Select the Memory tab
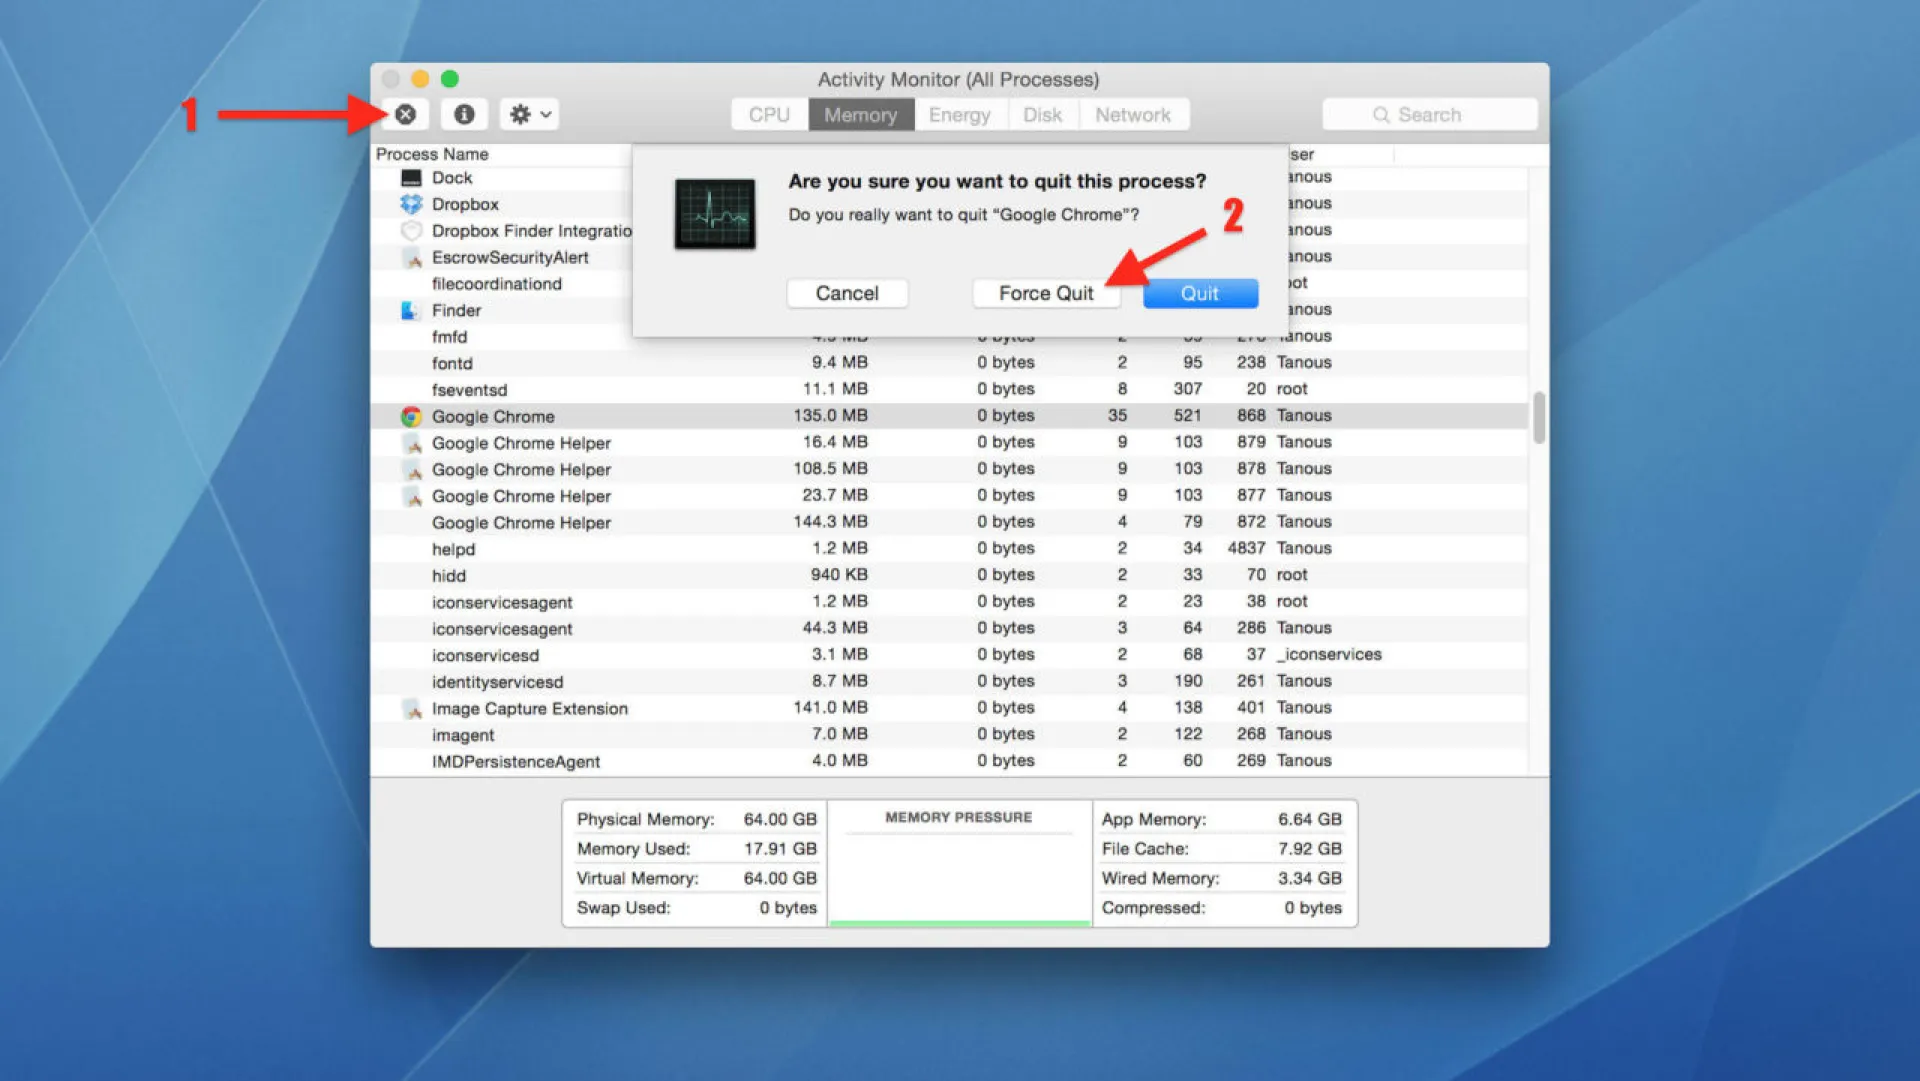This screenshot has width=1920, height=1081. [856, 115]
